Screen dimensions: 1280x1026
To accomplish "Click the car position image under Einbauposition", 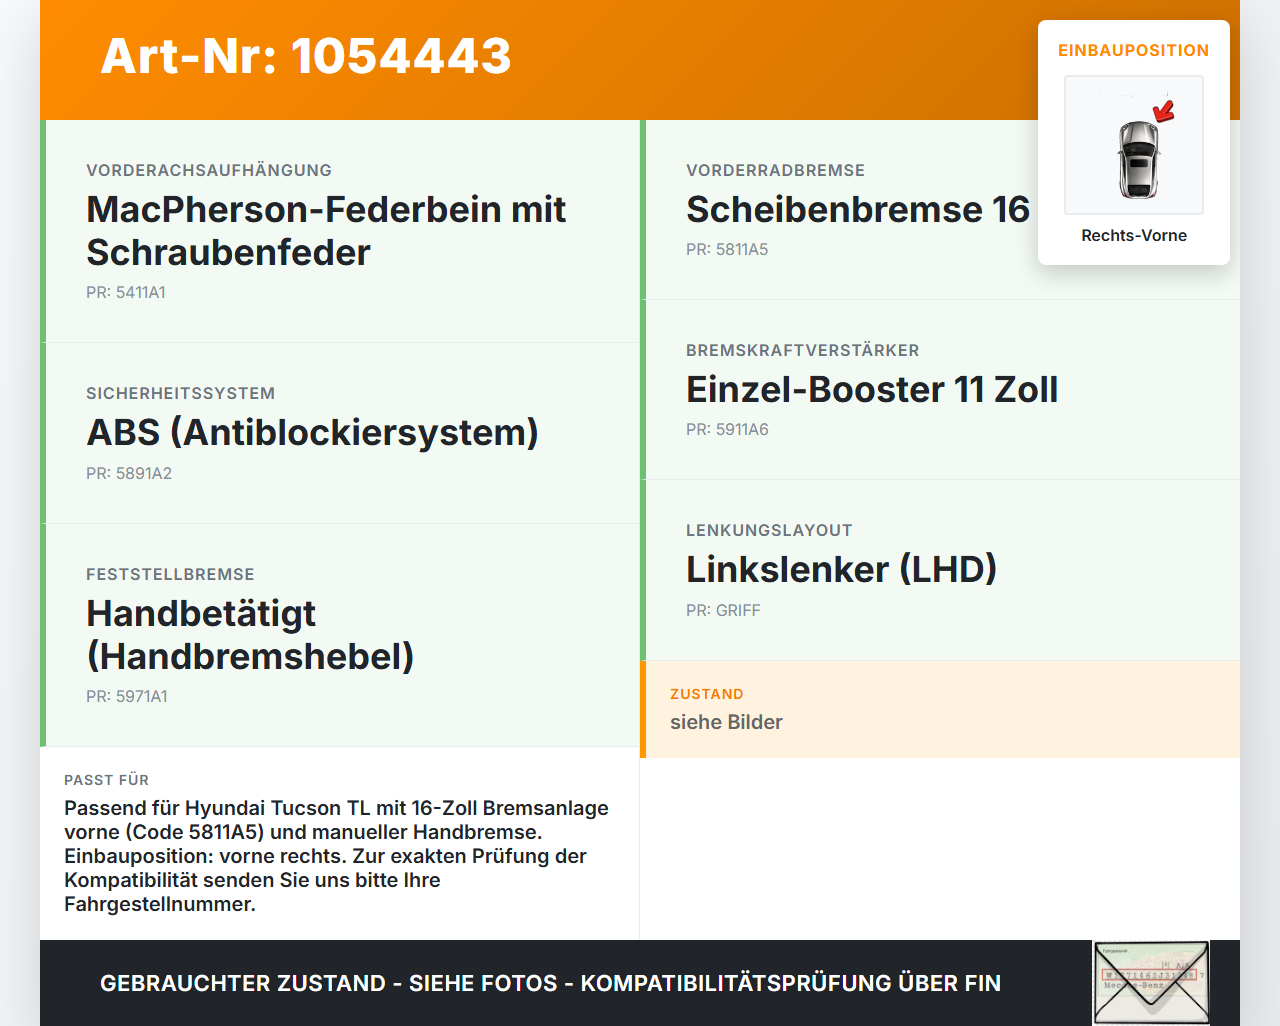I will tap(1134, 145).
